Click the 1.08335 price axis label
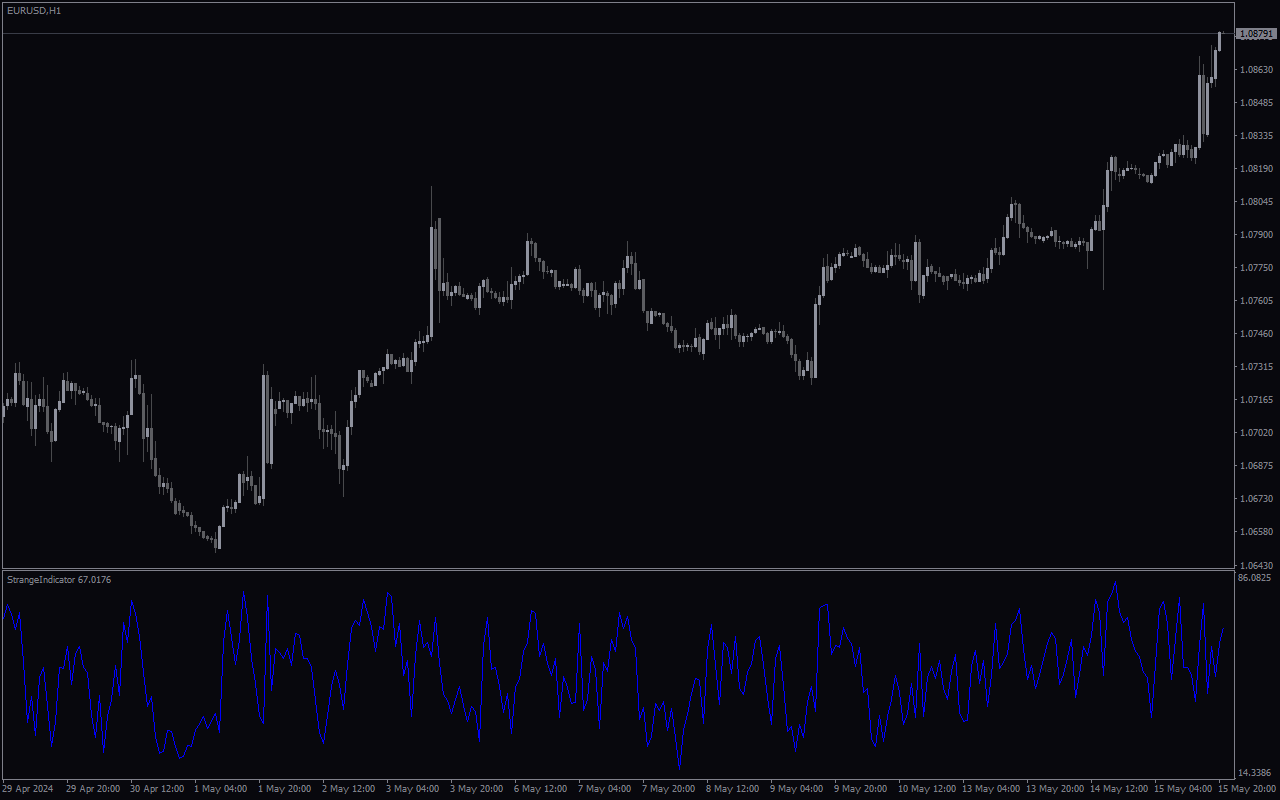Image resolution: width=1280 pixels, height=800 pixels. [1256, 136]
